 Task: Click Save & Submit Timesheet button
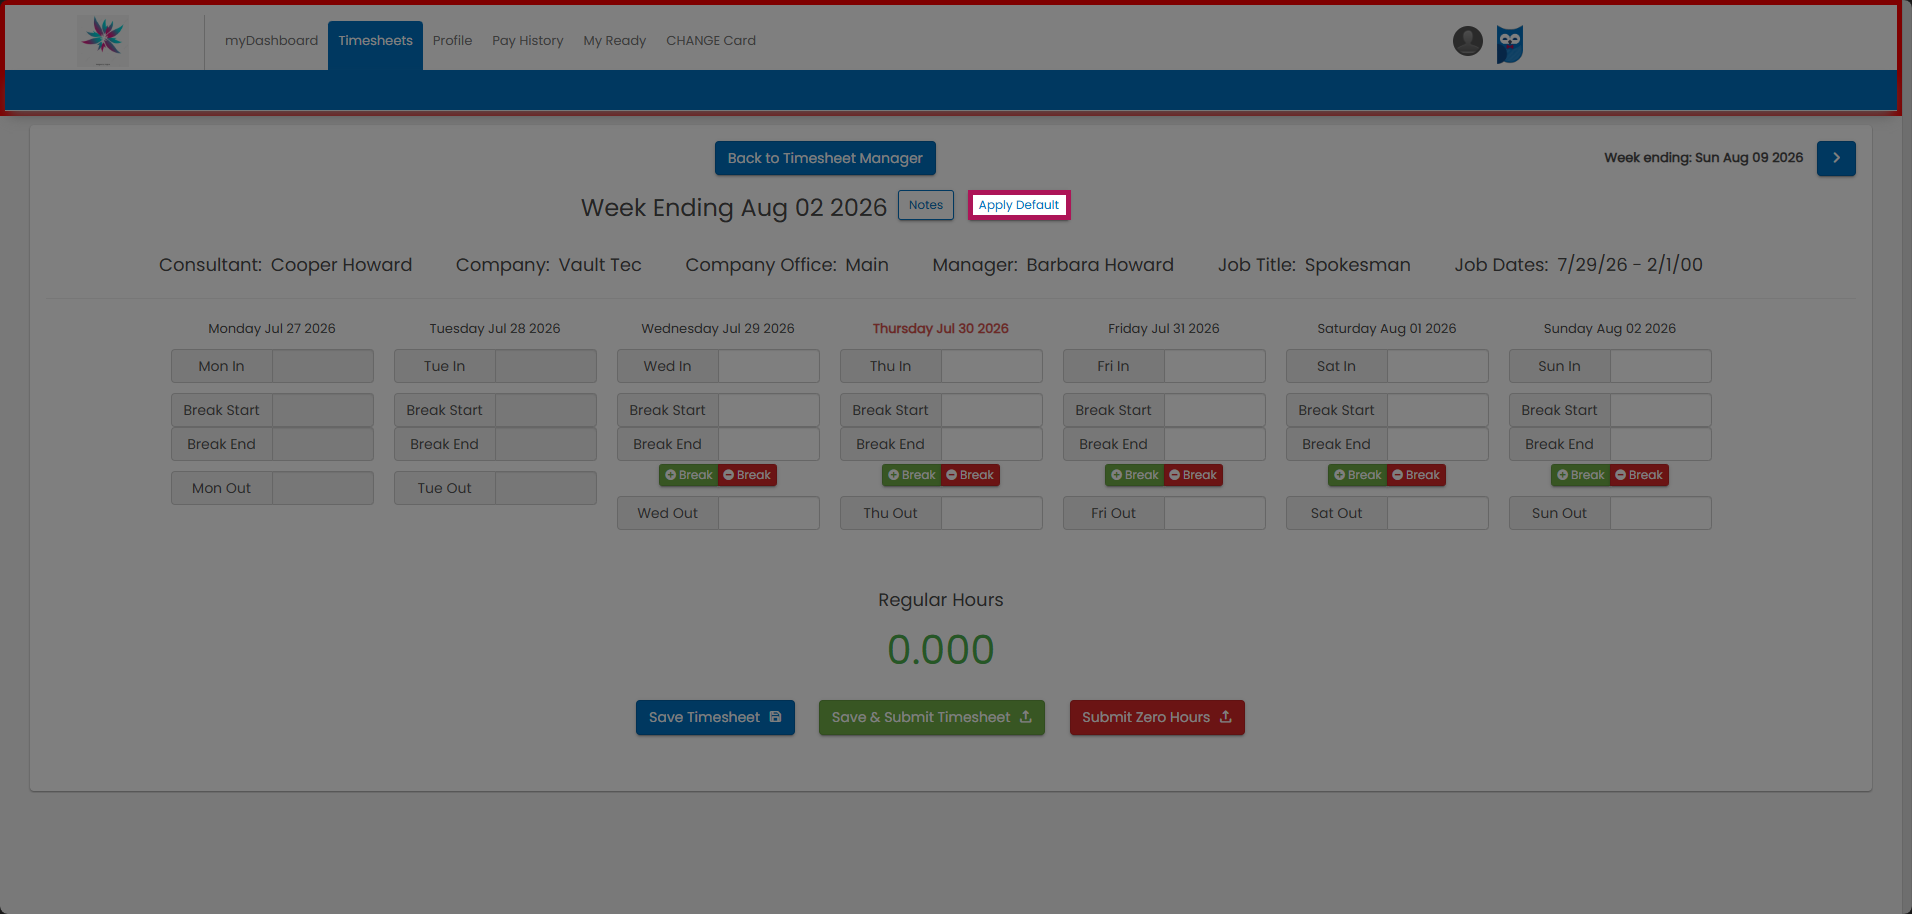(932, 717)
